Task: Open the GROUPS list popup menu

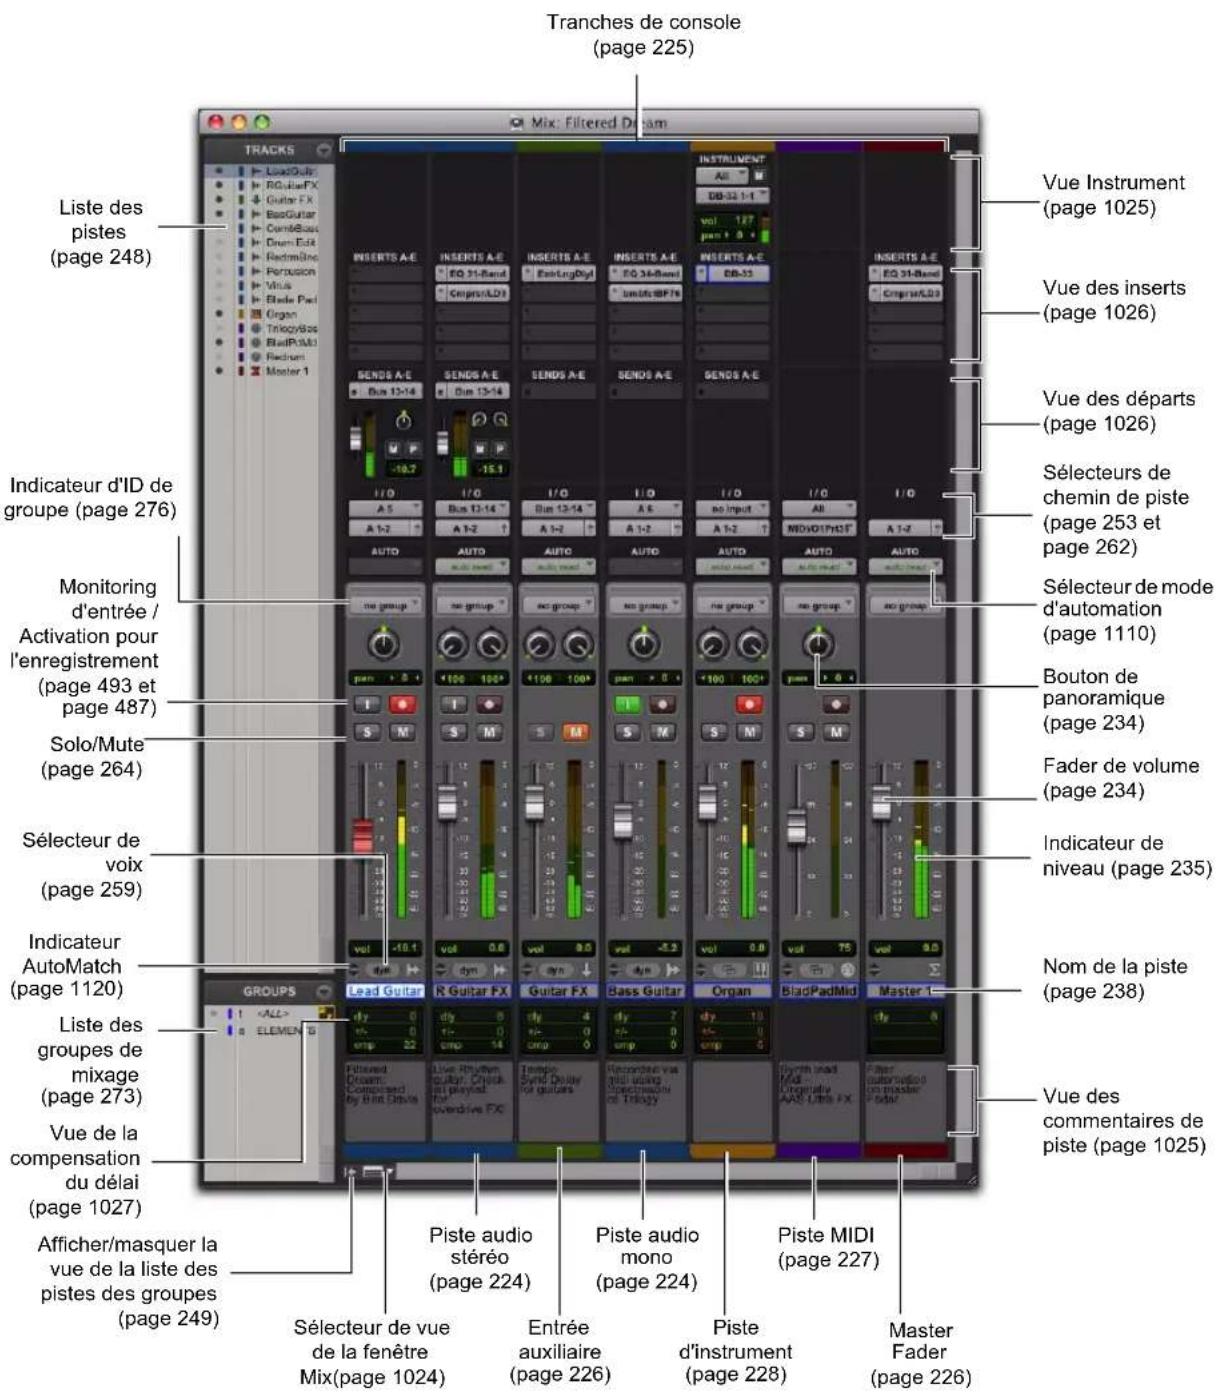Action: (323, 992)
